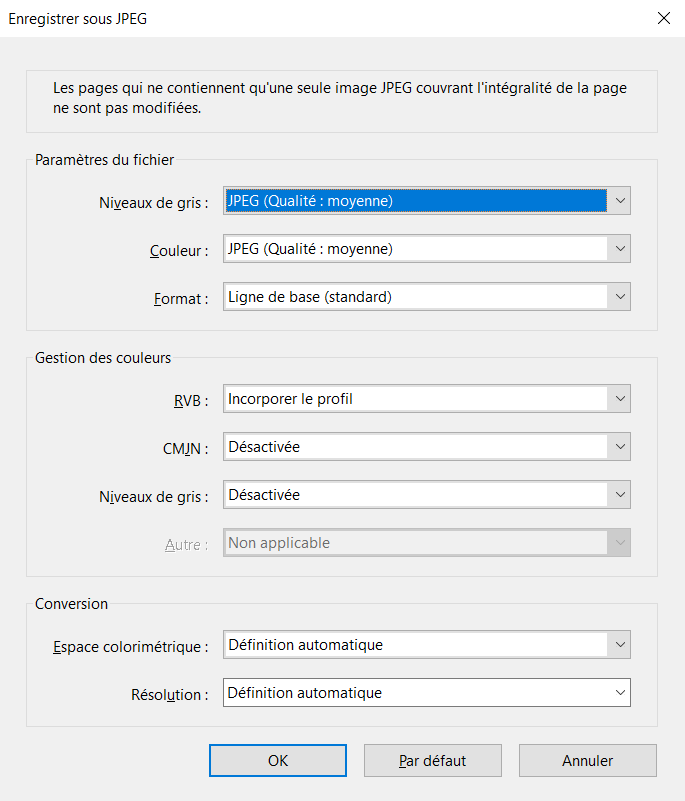Click the Annuler button
The height and width of the screenshot is (801, 685).
(x=587, y=760)
